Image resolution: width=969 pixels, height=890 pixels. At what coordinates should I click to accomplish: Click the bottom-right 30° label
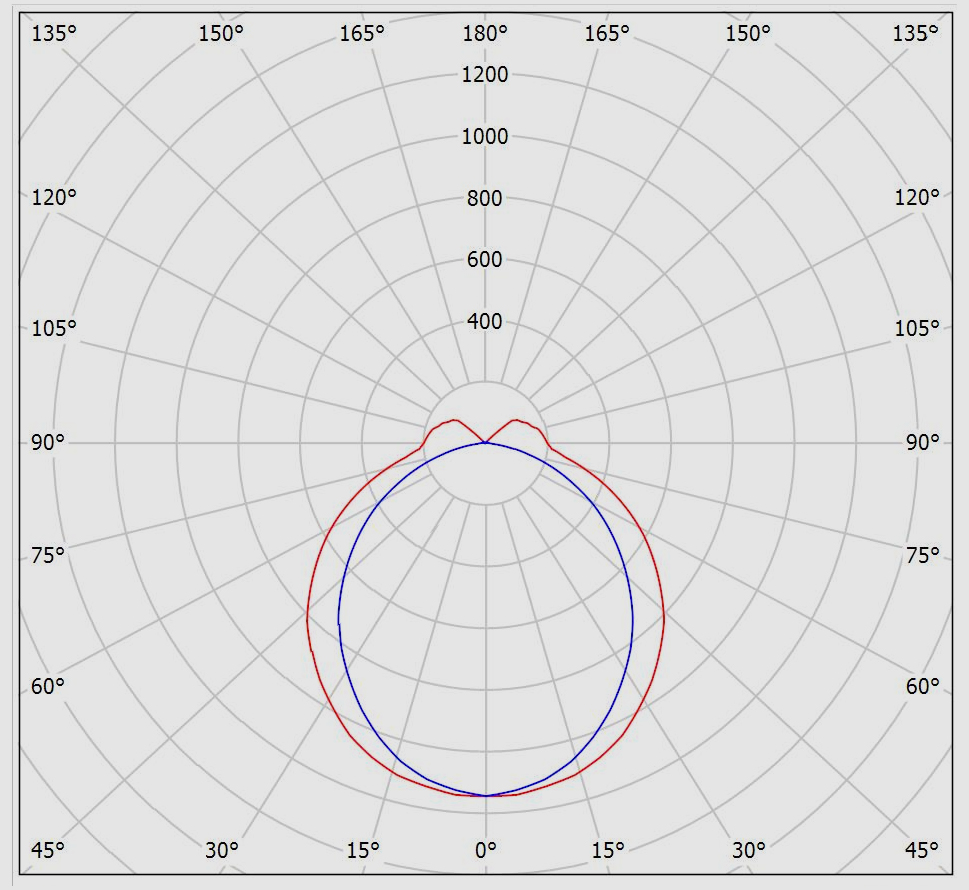click(x=748, y=850)
